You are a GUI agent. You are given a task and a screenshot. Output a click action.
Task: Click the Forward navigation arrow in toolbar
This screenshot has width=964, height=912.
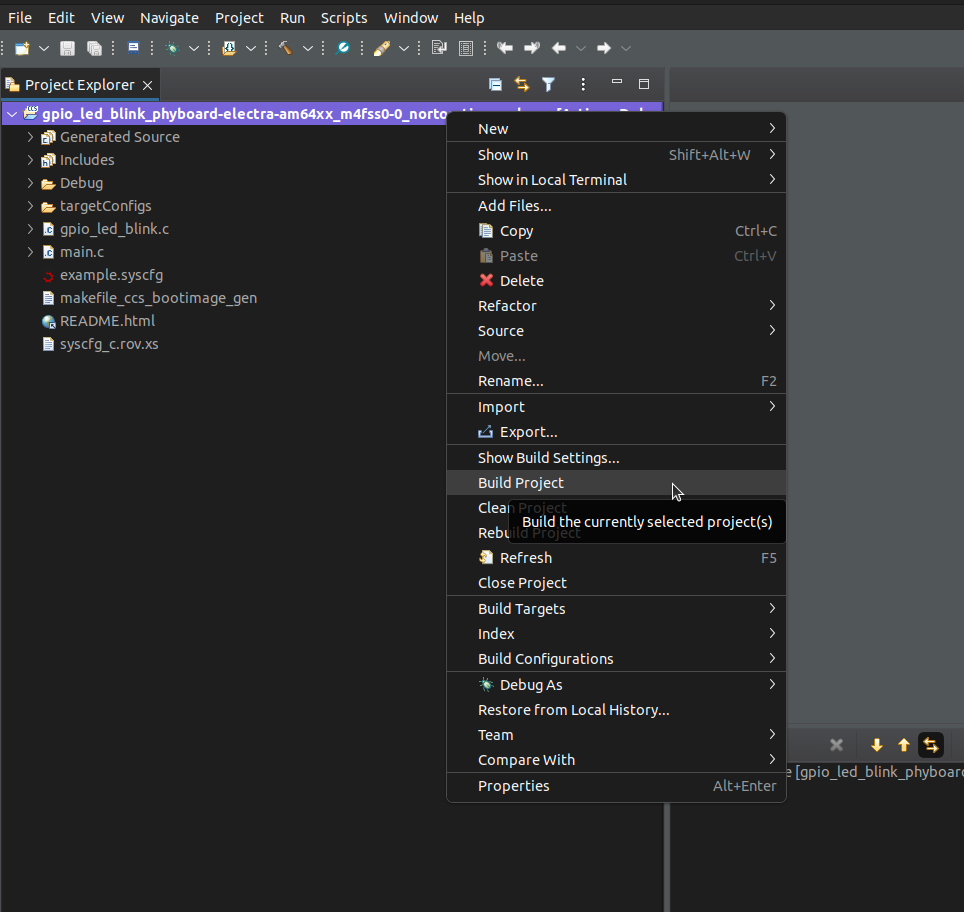pos(604,48)
